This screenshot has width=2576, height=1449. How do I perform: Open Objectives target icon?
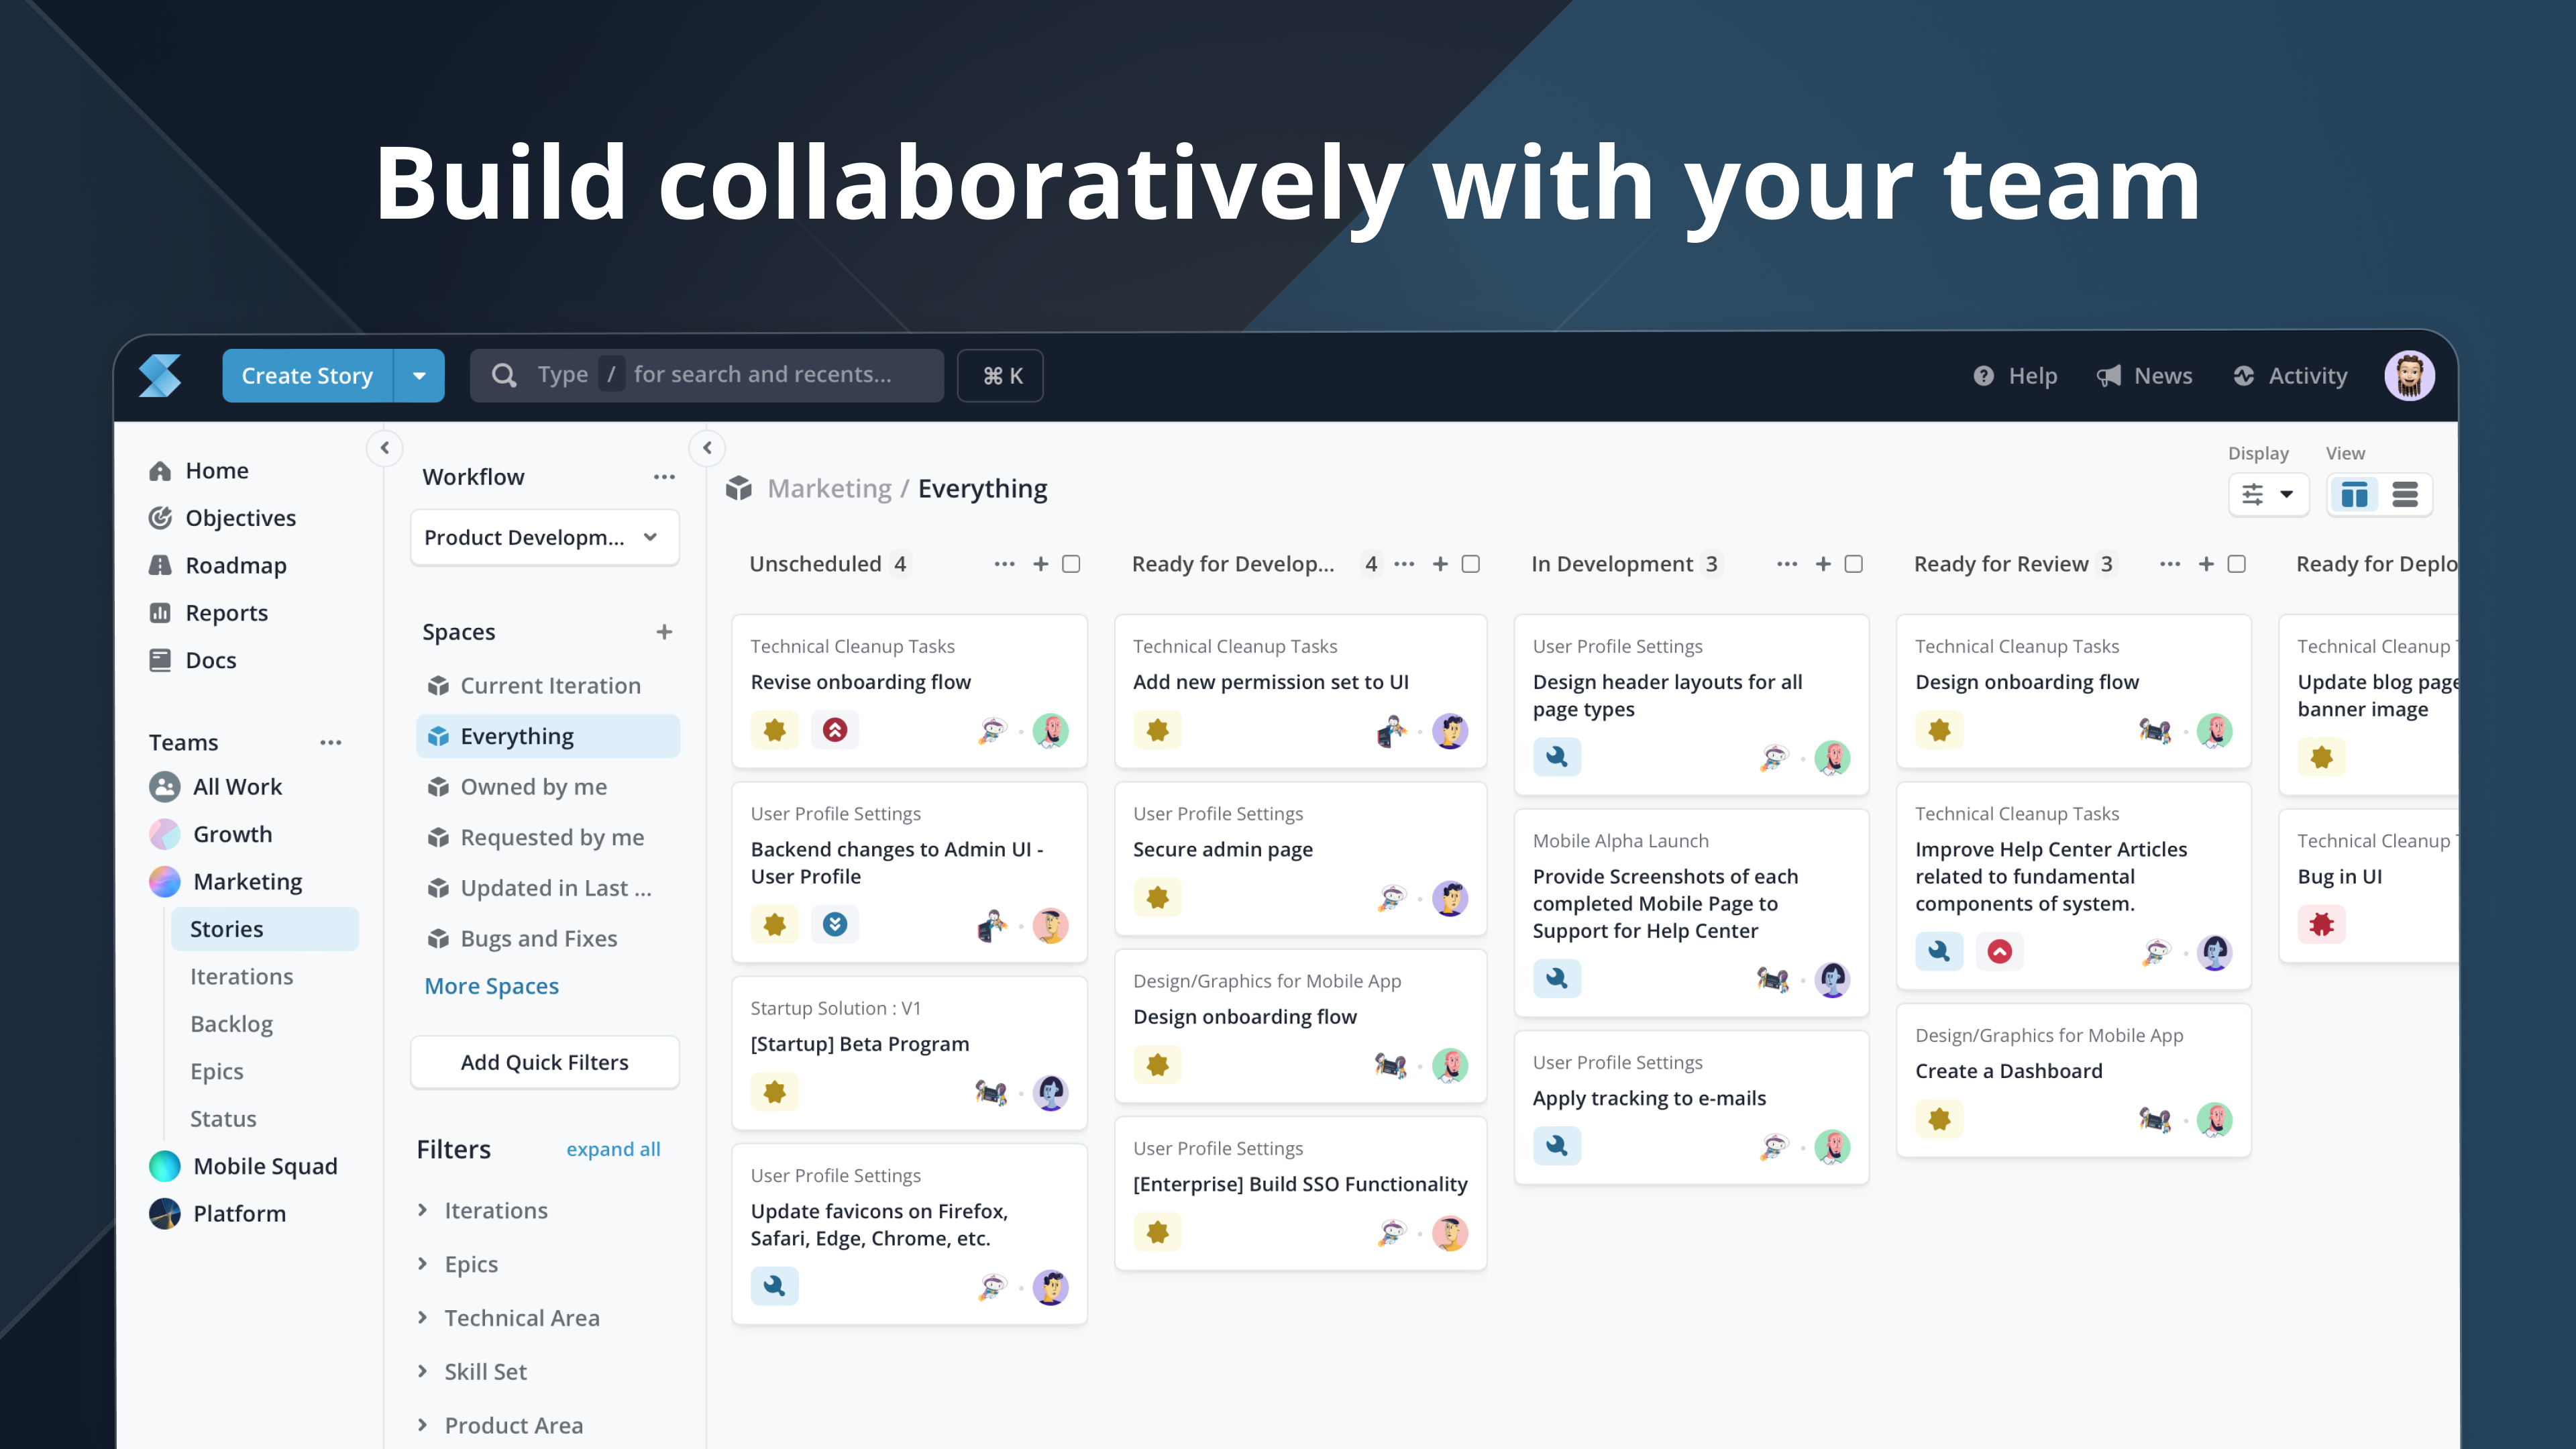coord(160,518)
